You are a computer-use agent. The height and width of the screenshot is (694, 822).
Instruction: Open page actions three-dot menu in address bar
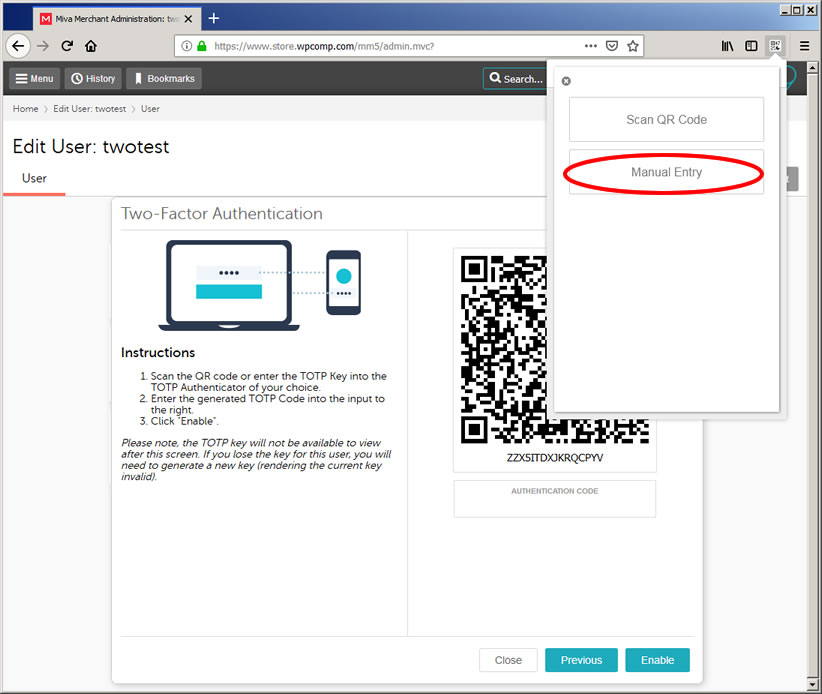pos(591,46)
